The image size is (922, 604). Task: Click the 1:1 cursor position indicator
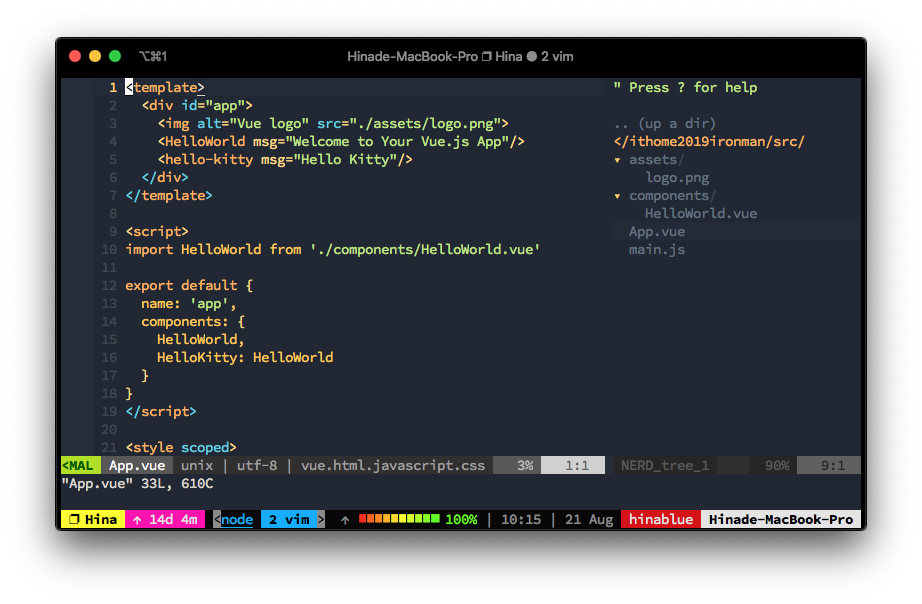pyautogui.click(x=577, y=465)
